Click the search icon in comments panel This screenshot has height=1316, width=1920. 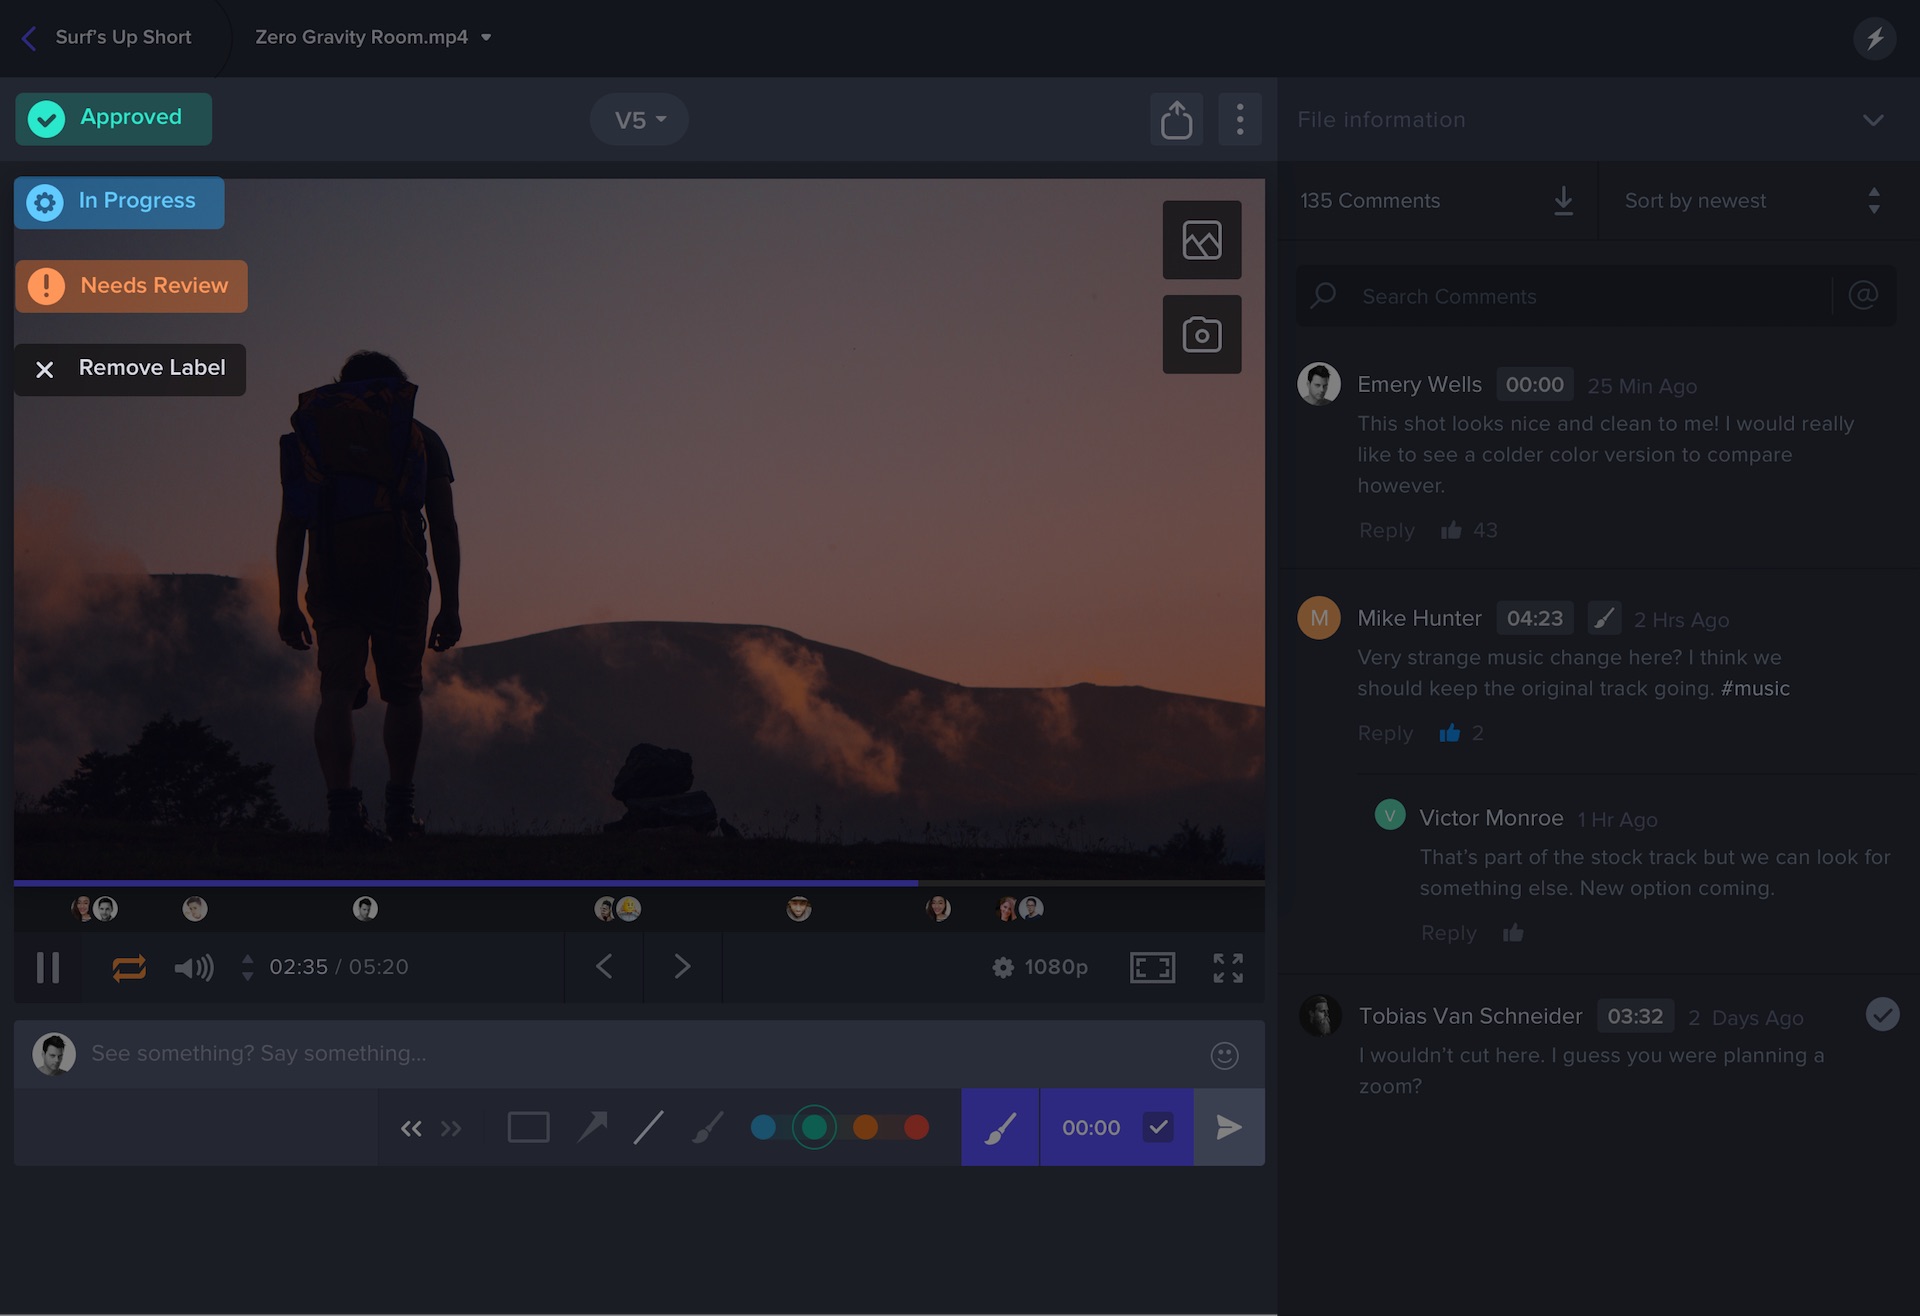(x=1322, y=296)
